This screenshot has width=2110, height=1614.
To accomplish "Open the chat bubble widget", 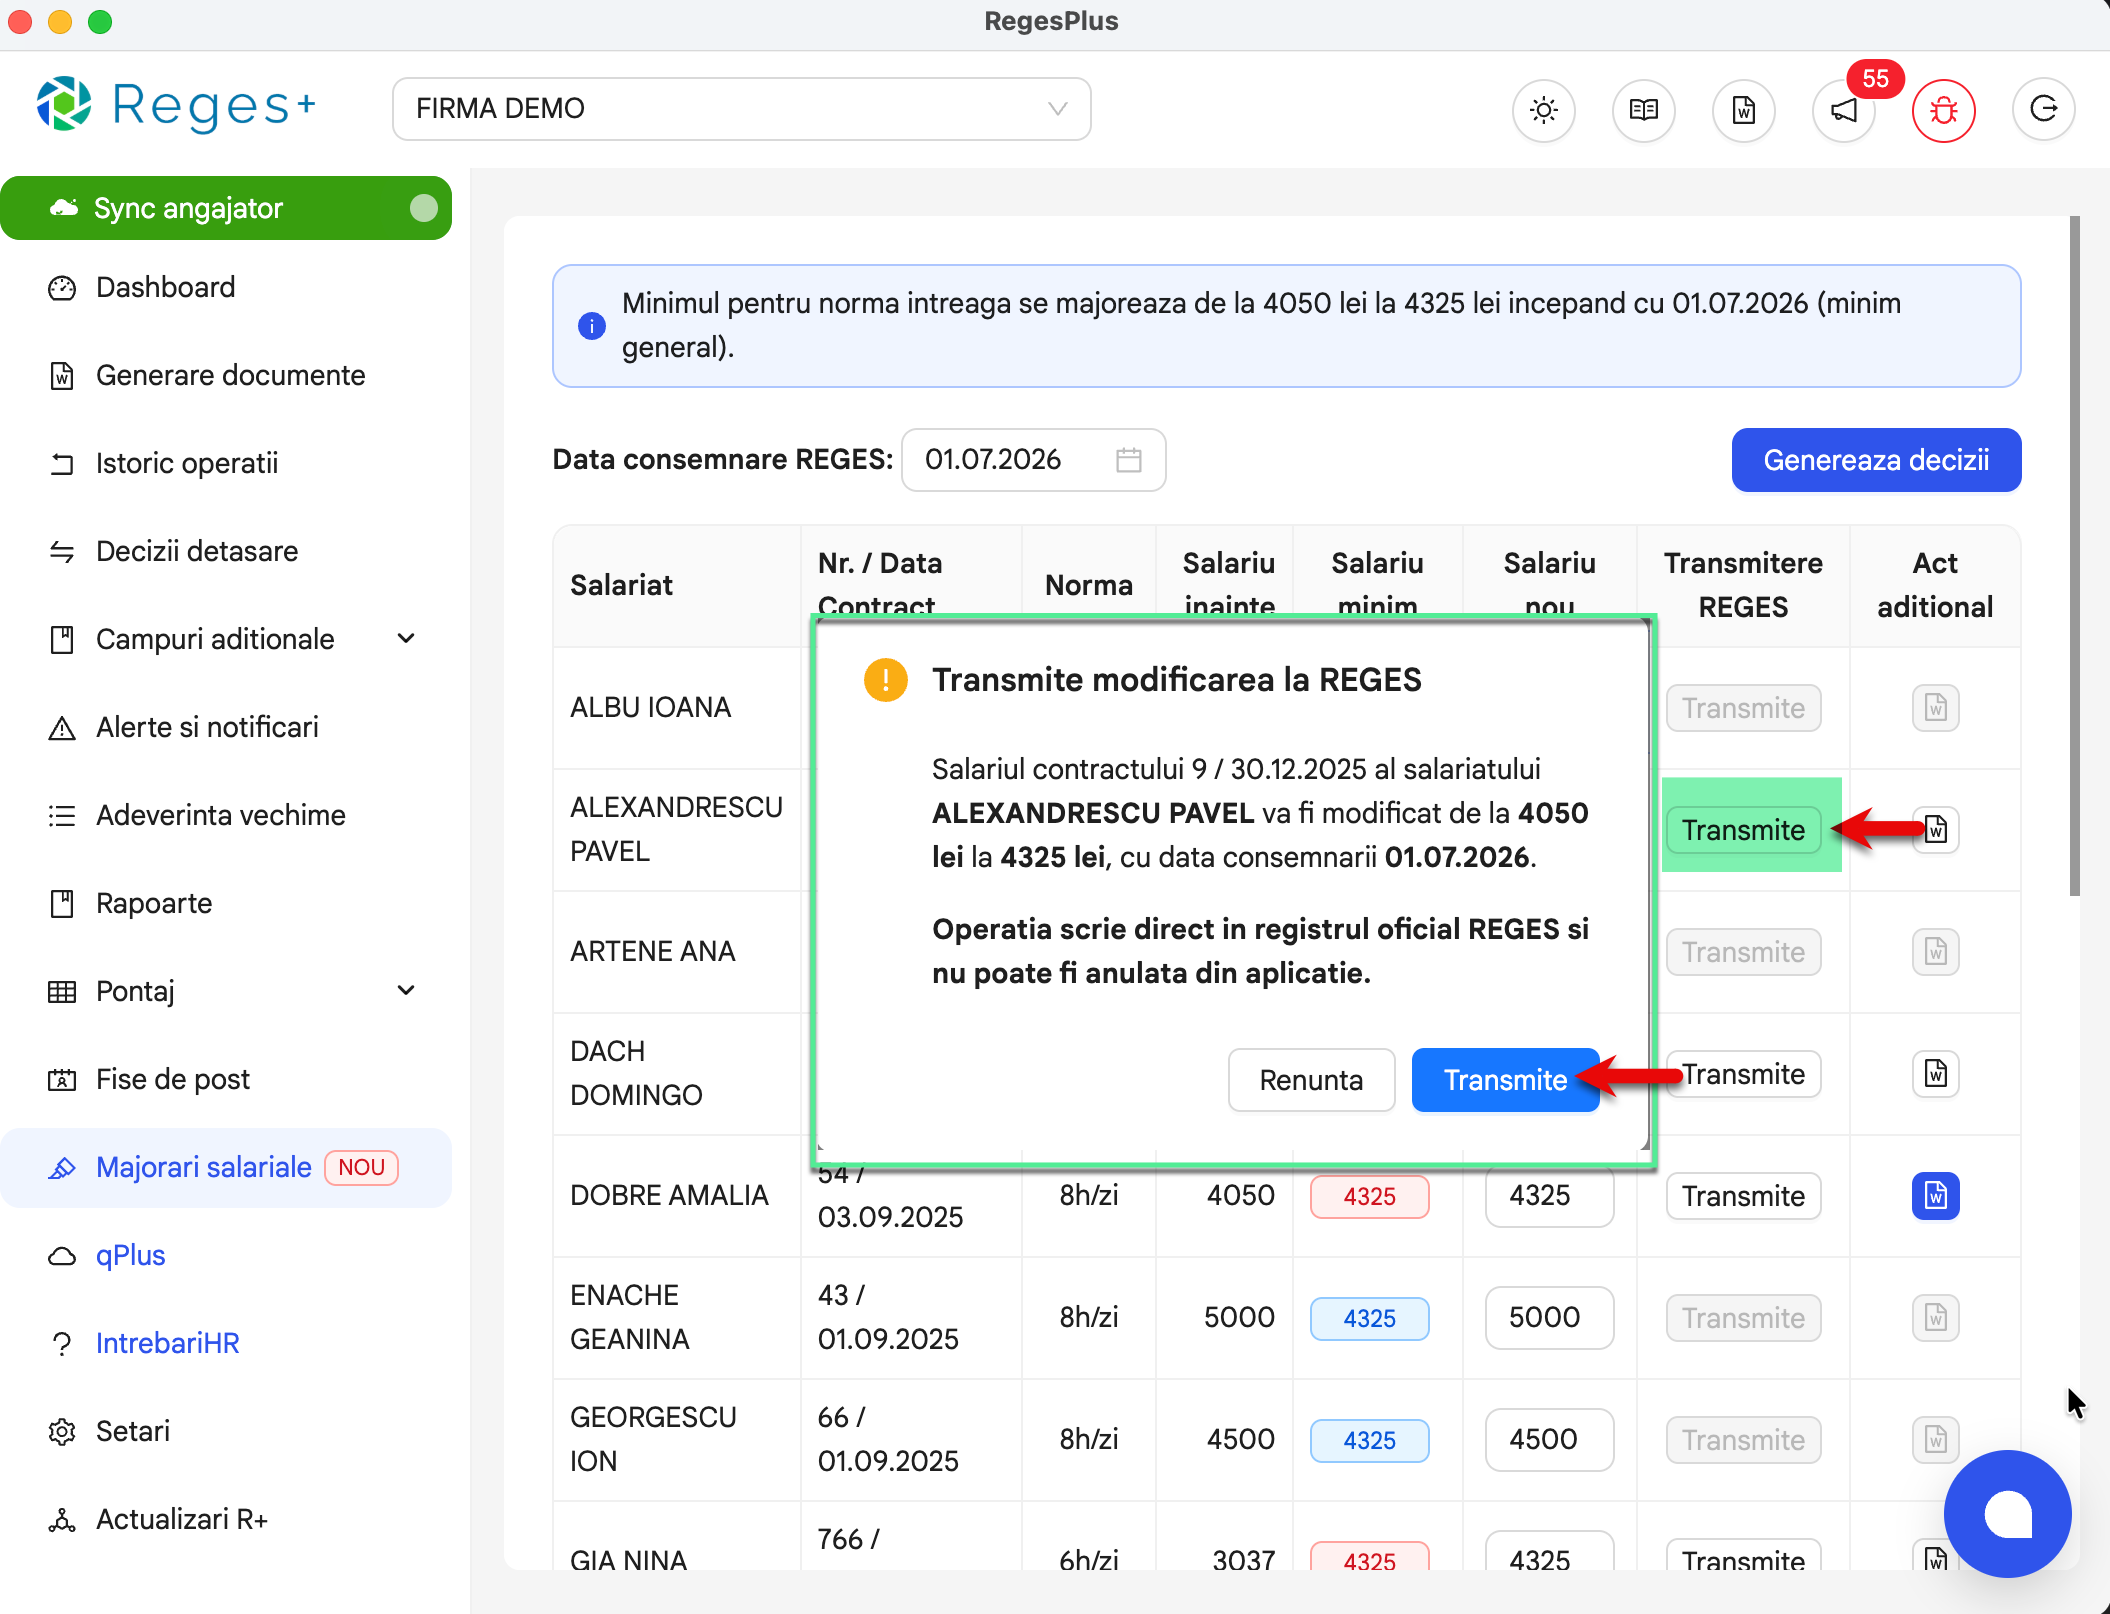I will click(x=2007, y=1513).
